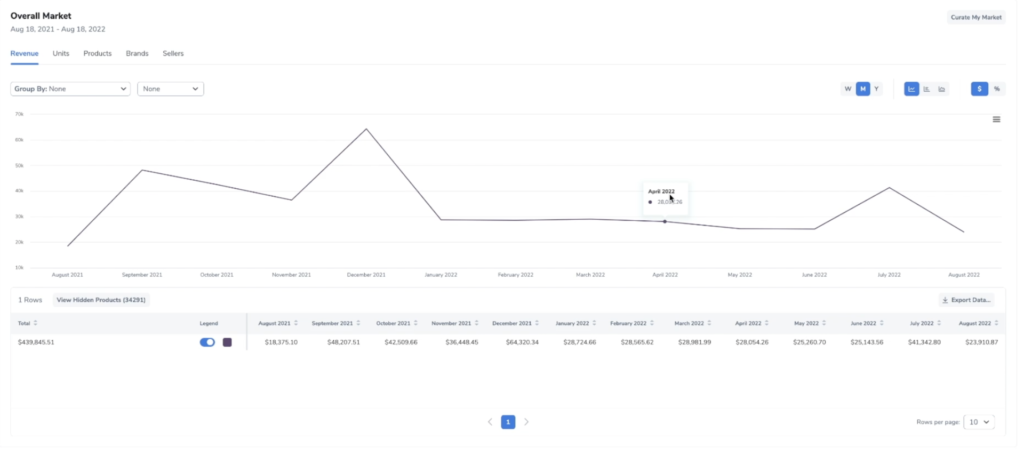
Task: Switch to line chart view
Action: point(911,89)
